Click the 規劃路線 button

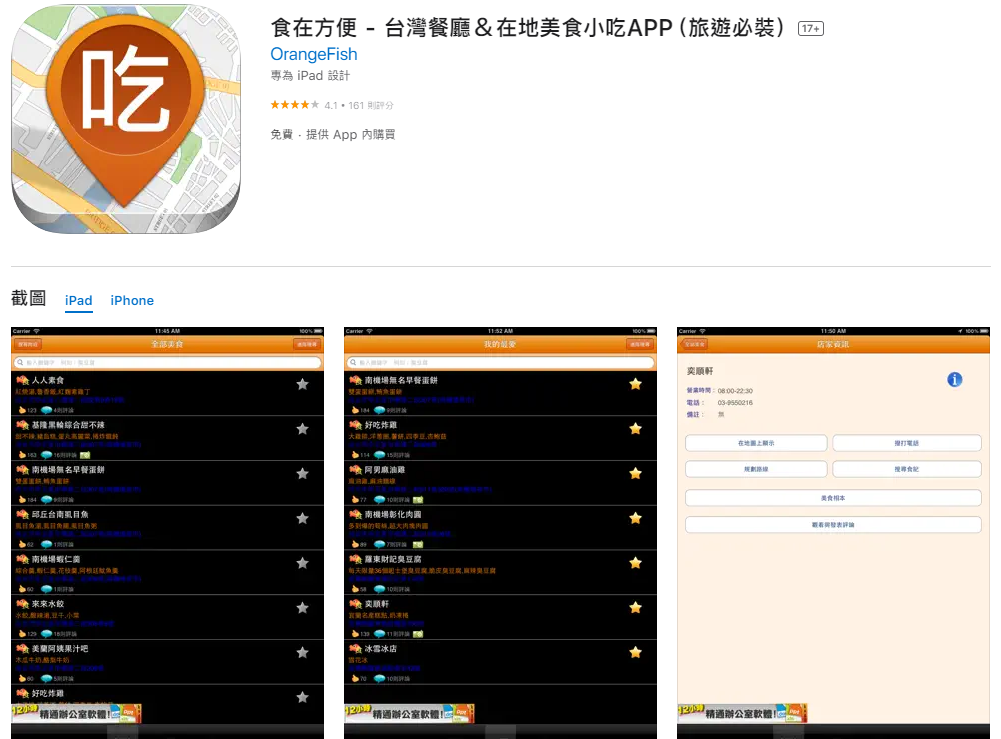coord(756,469)
